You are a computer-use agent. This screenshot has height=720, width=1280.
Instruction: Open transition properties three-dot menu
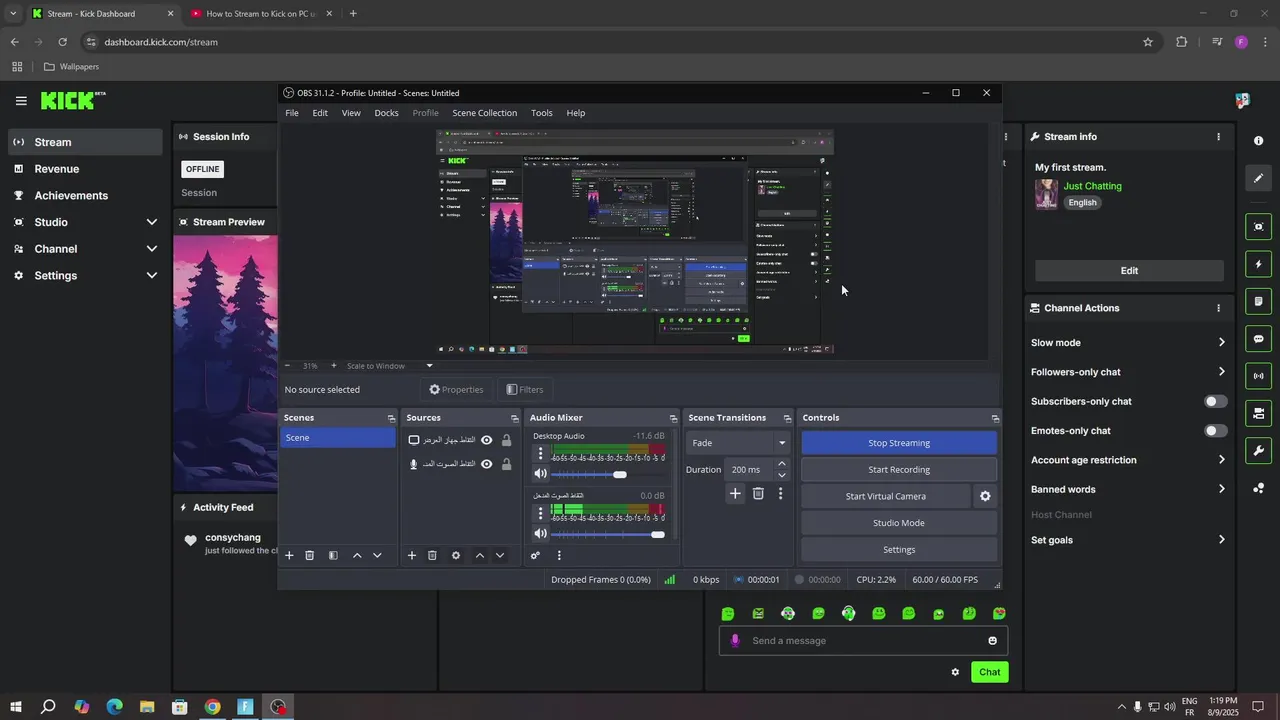pos(781,493)
